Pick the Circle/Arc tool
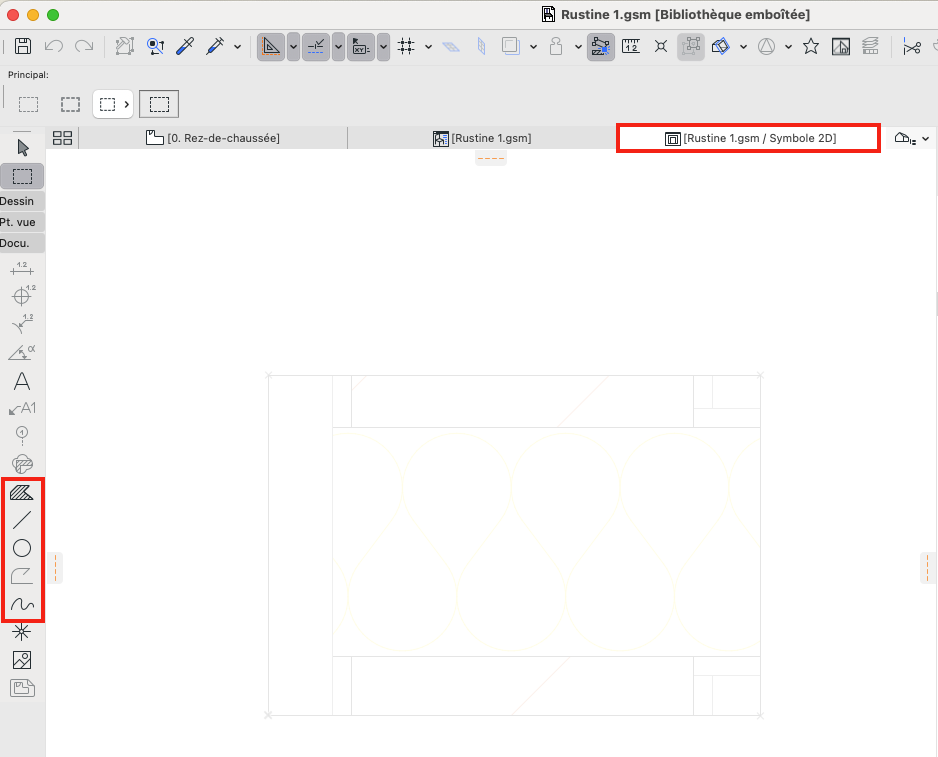Viewport: 938px width, 757px height. point(22,548)
